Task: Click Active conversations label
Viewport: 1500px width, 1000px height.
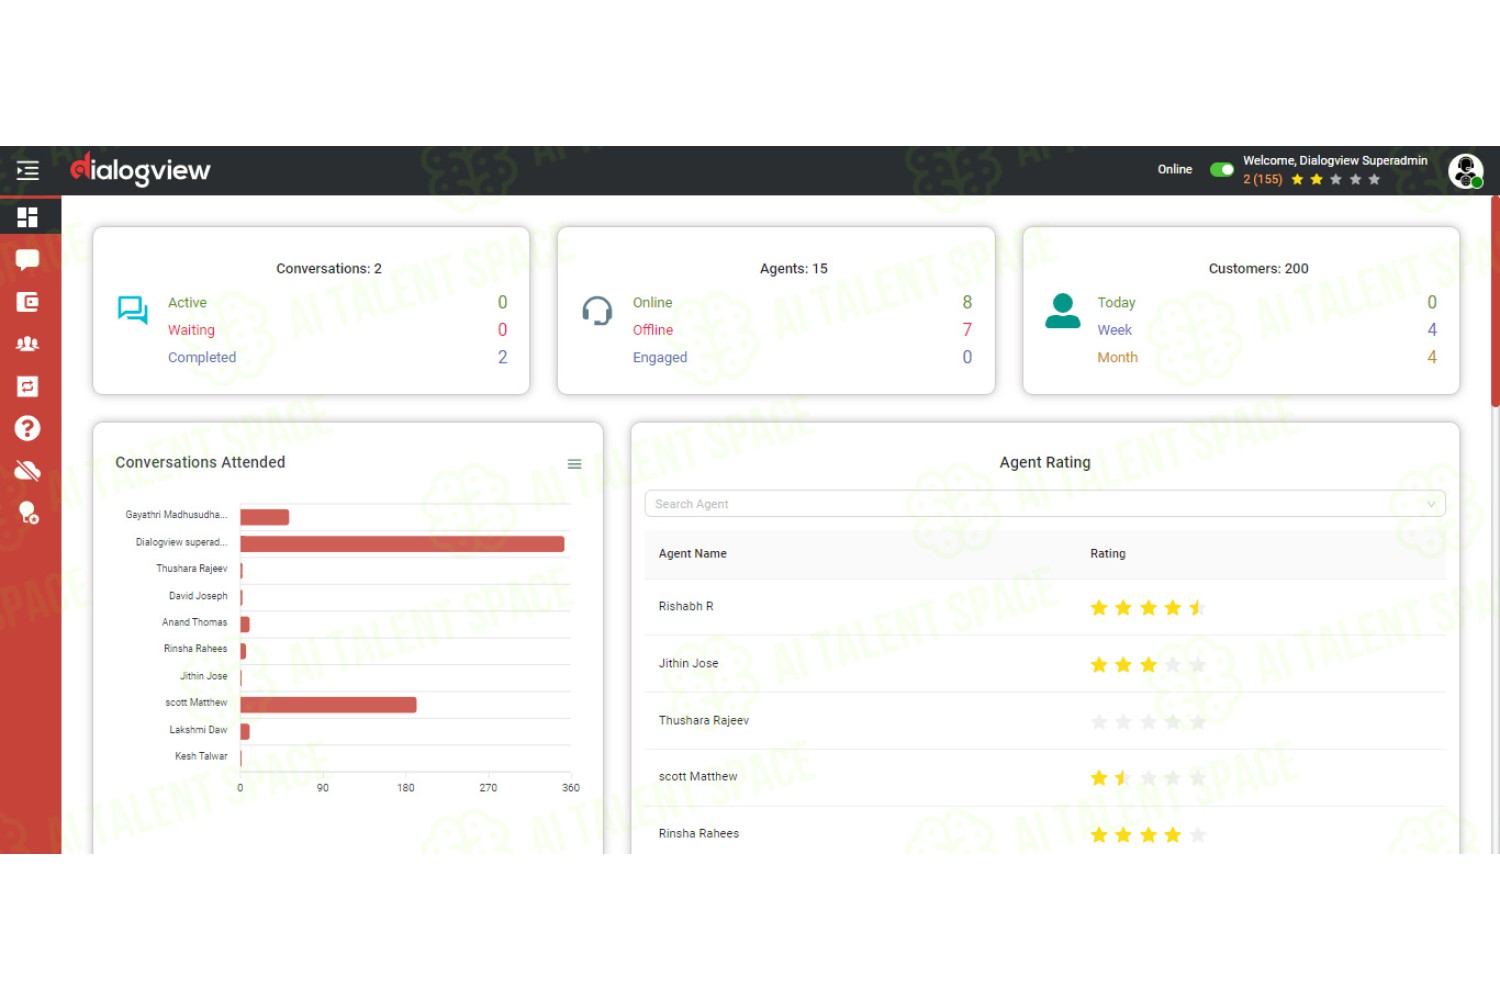Action: click(187, 303)
